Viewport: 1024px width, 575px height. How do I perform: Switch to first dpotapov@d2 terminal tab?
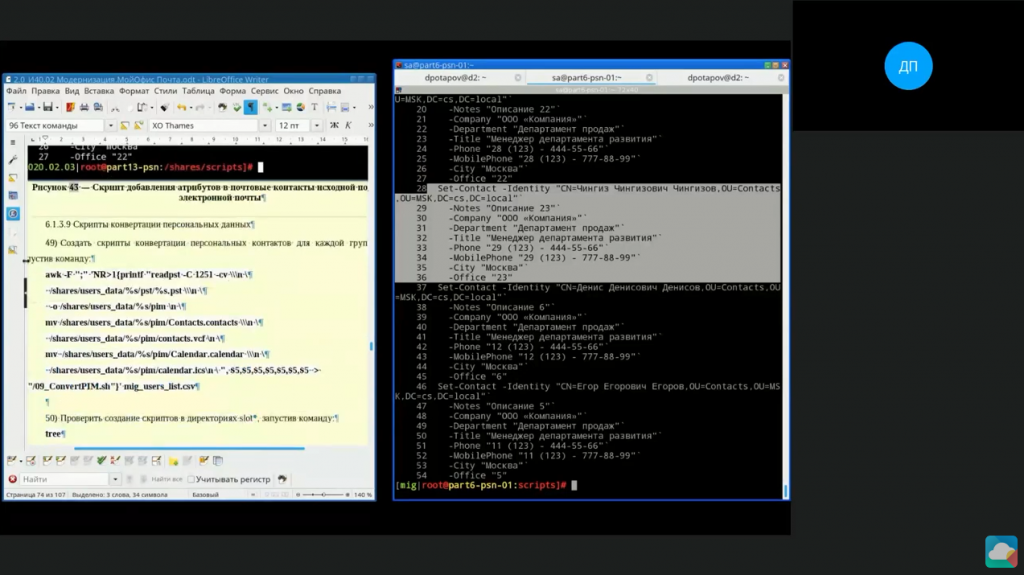tap(455, 78)
